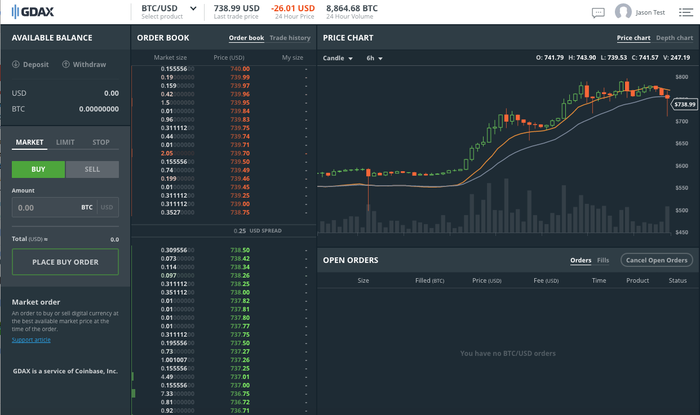
Task: Click Cancel Open Orders button
Action: click(x=656, y=260)
